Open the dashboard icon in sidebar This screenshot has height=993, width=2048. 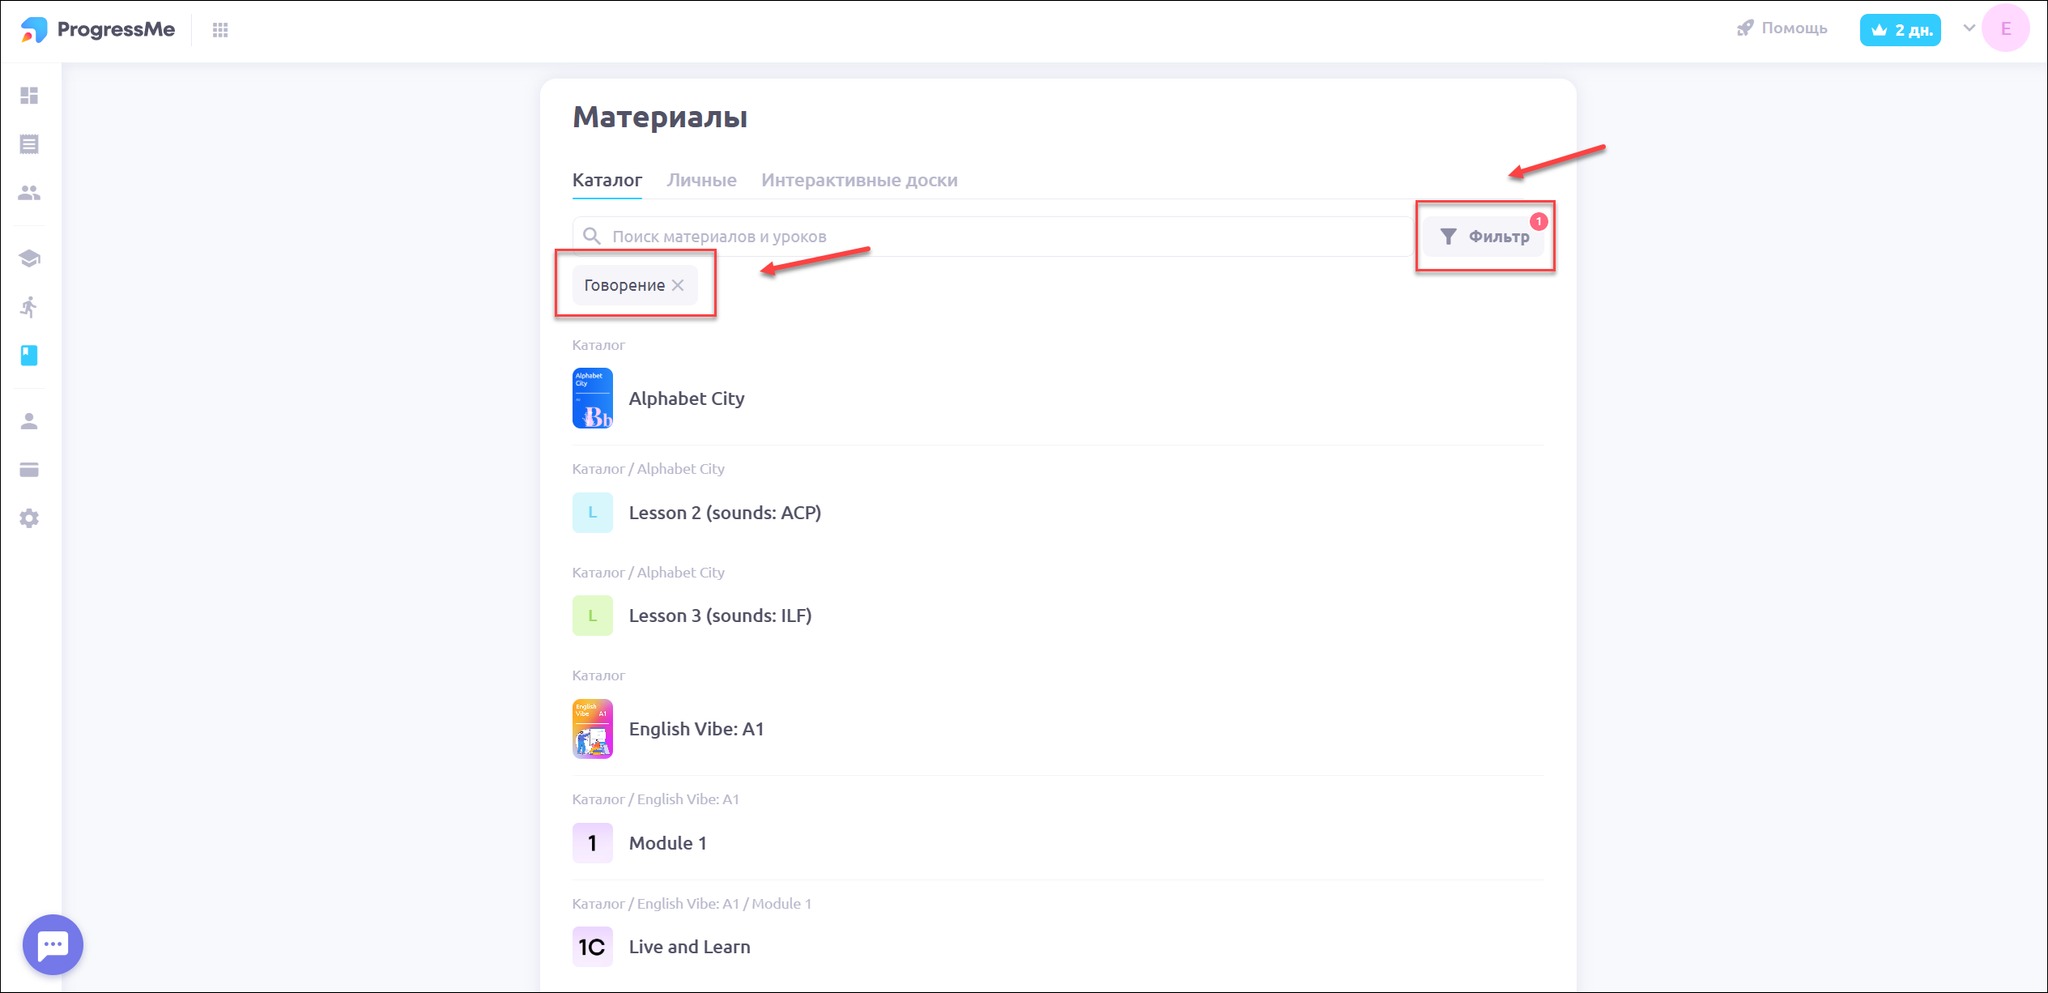click(x=29, y=96)
